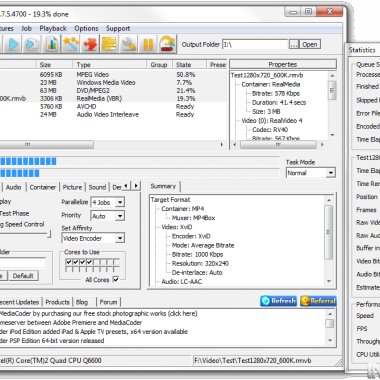Click the bar chart statistics icon
Viewport: 380px width, 380px height.
[x=51, y=44]
